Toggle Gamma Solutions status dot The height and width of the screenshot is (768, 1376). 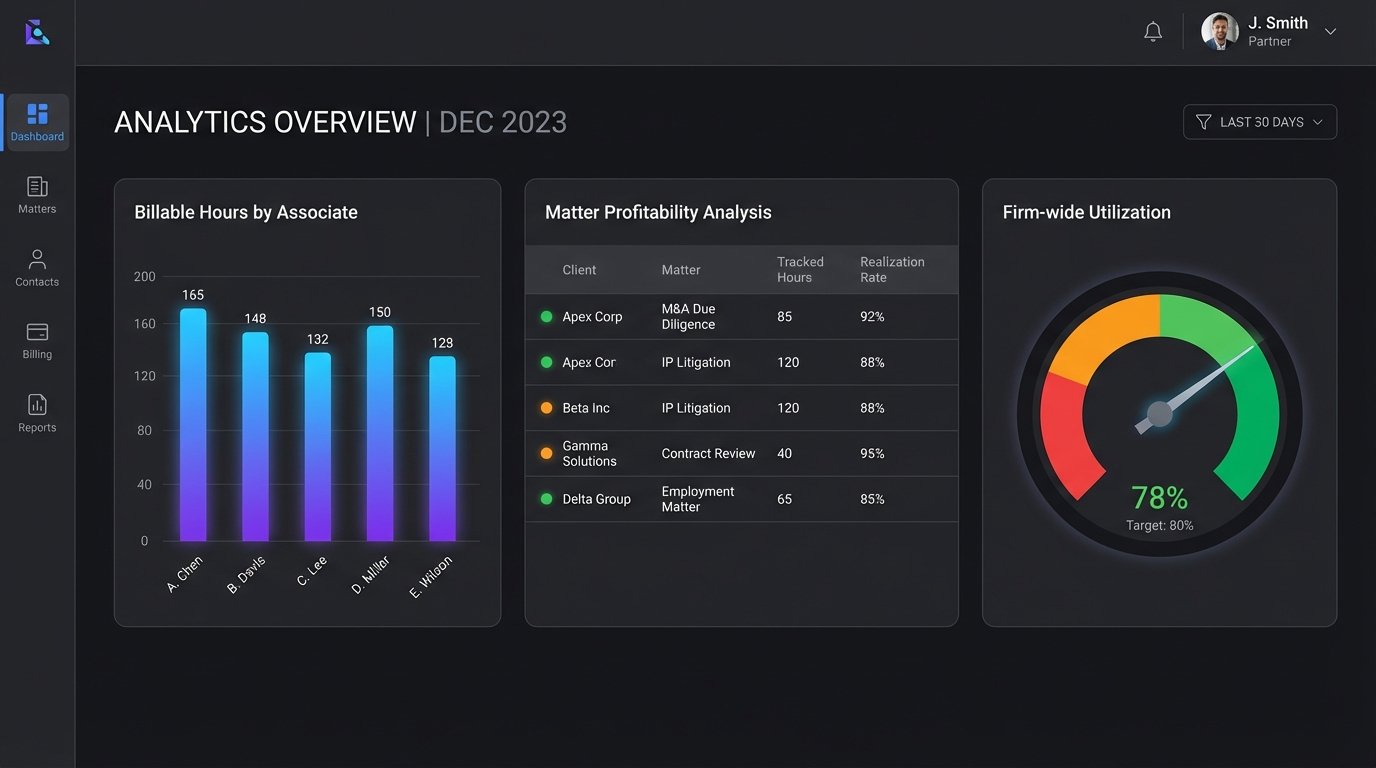(547, 453)
